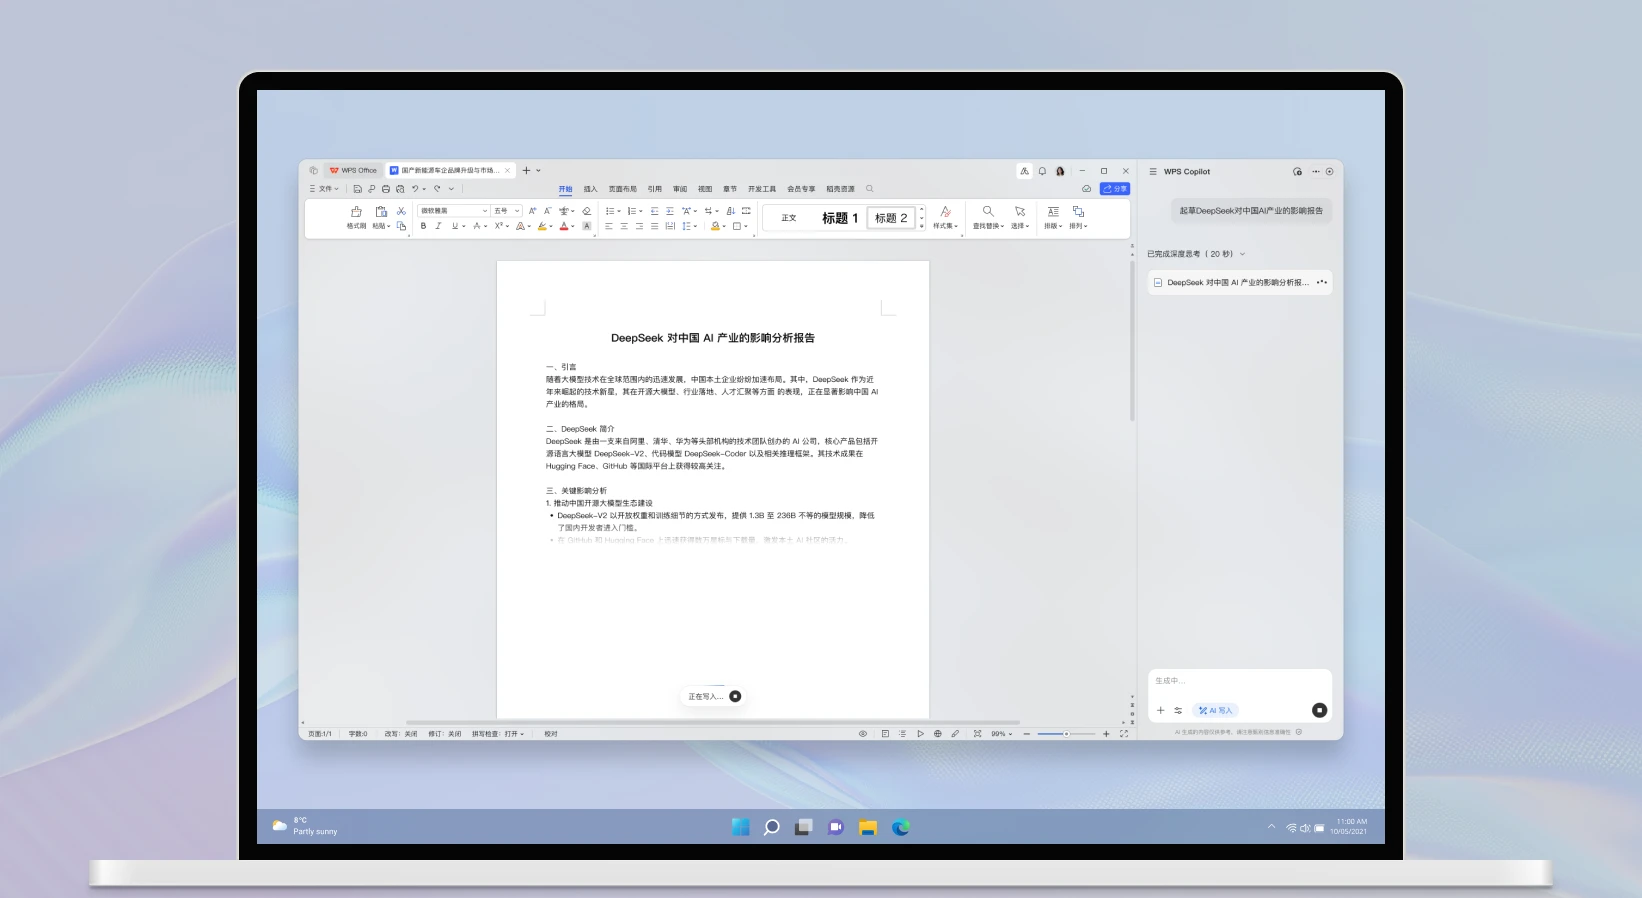Viewport: 1642px width, 898px height.
Task: Click the Copilot history clock icon
Action: pyautogui.click(x=1298, y=172)
